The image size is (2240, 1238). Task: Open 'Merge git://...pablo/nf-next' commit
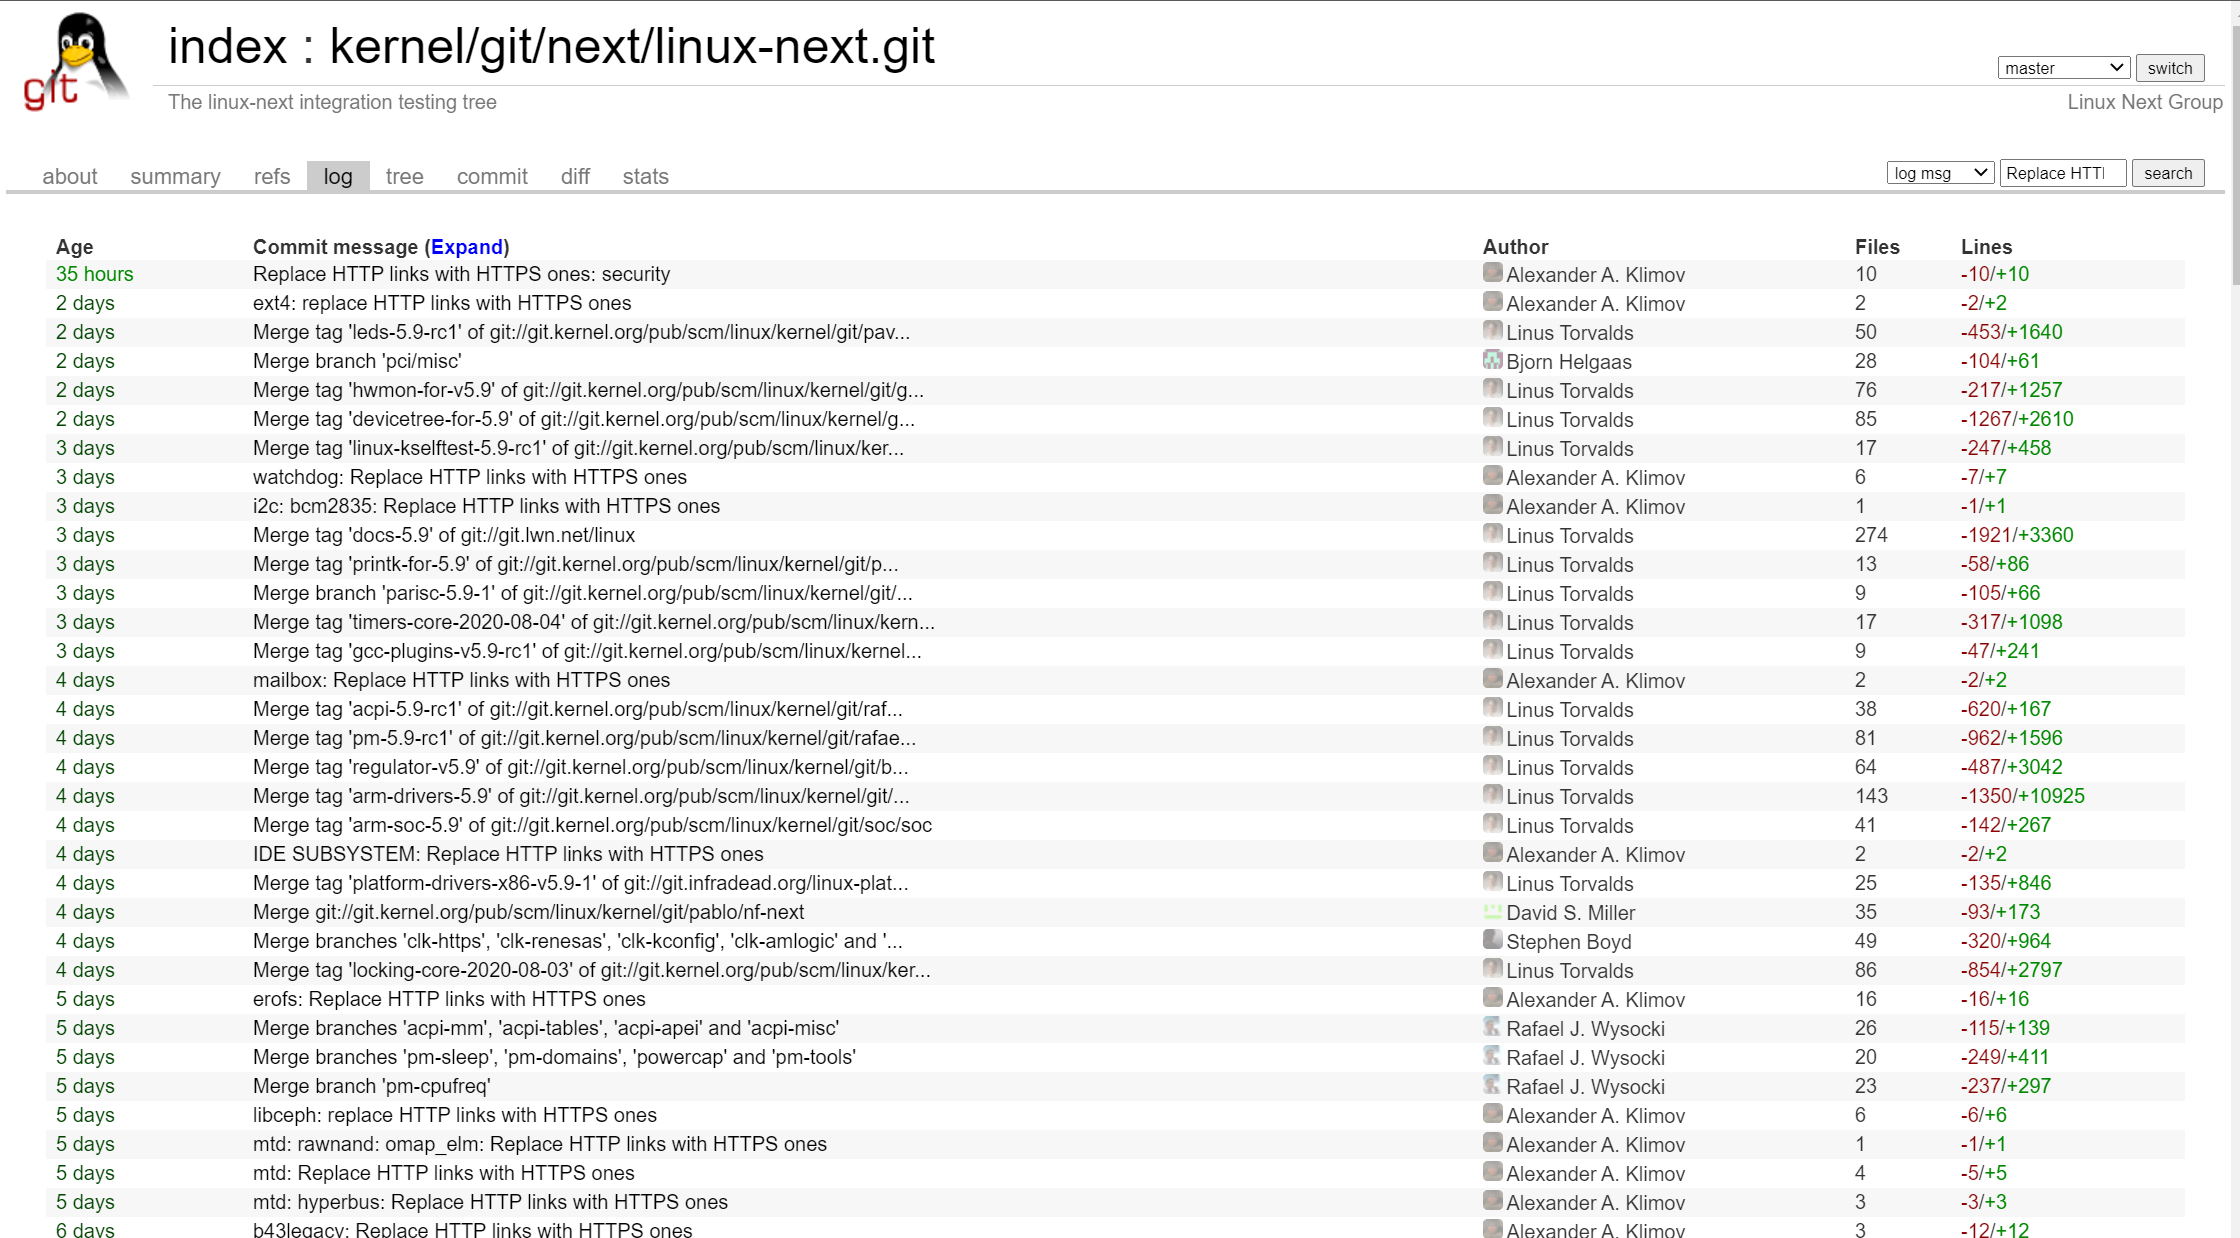528,912
